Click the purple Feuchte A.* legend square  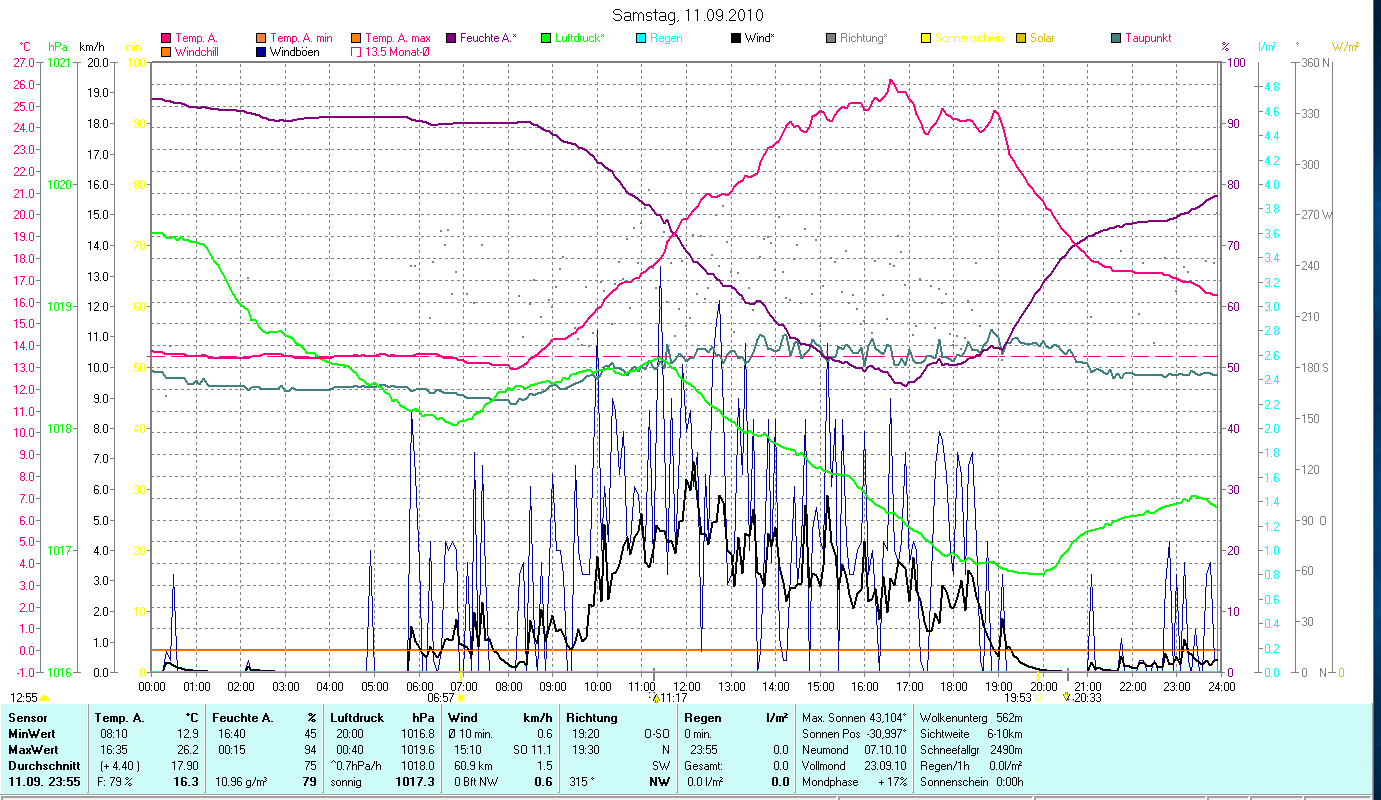point(451,38)
